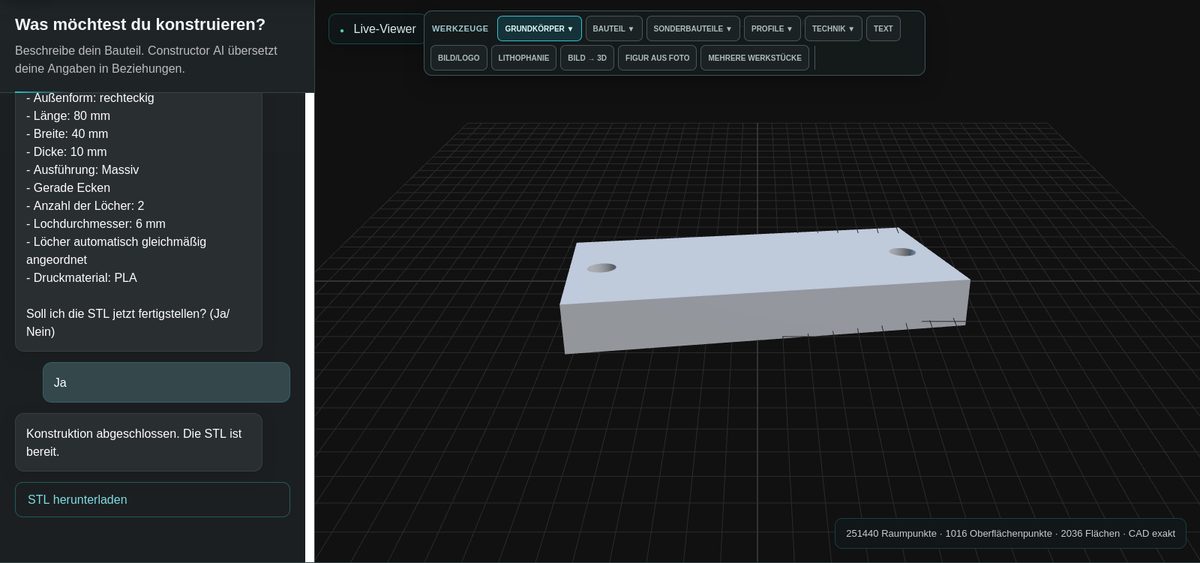Expand the Bauteil tool dropdown
Viewport: 1200px width, 563px height.
pyautogui.click(x=614, y=29)
